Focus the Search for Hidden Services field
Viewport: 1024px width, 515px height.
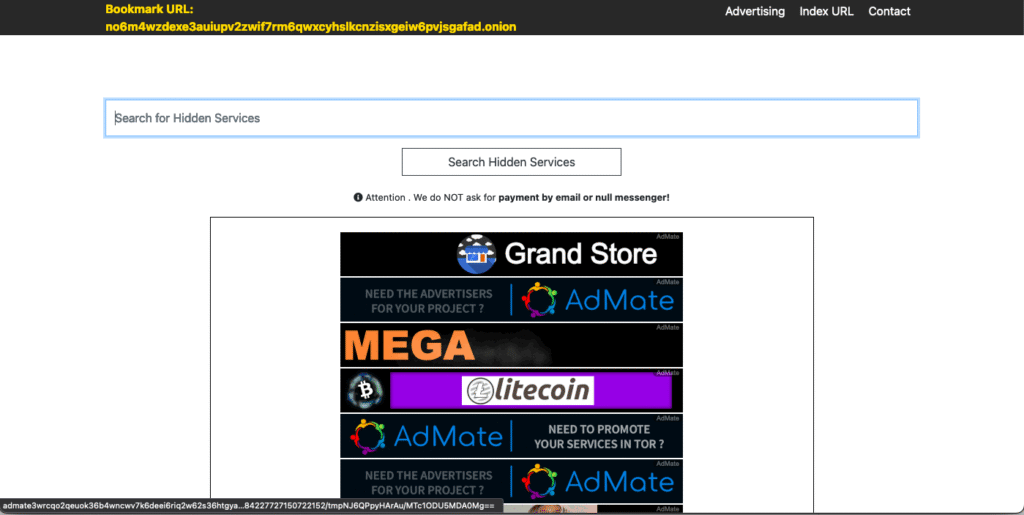511,118
